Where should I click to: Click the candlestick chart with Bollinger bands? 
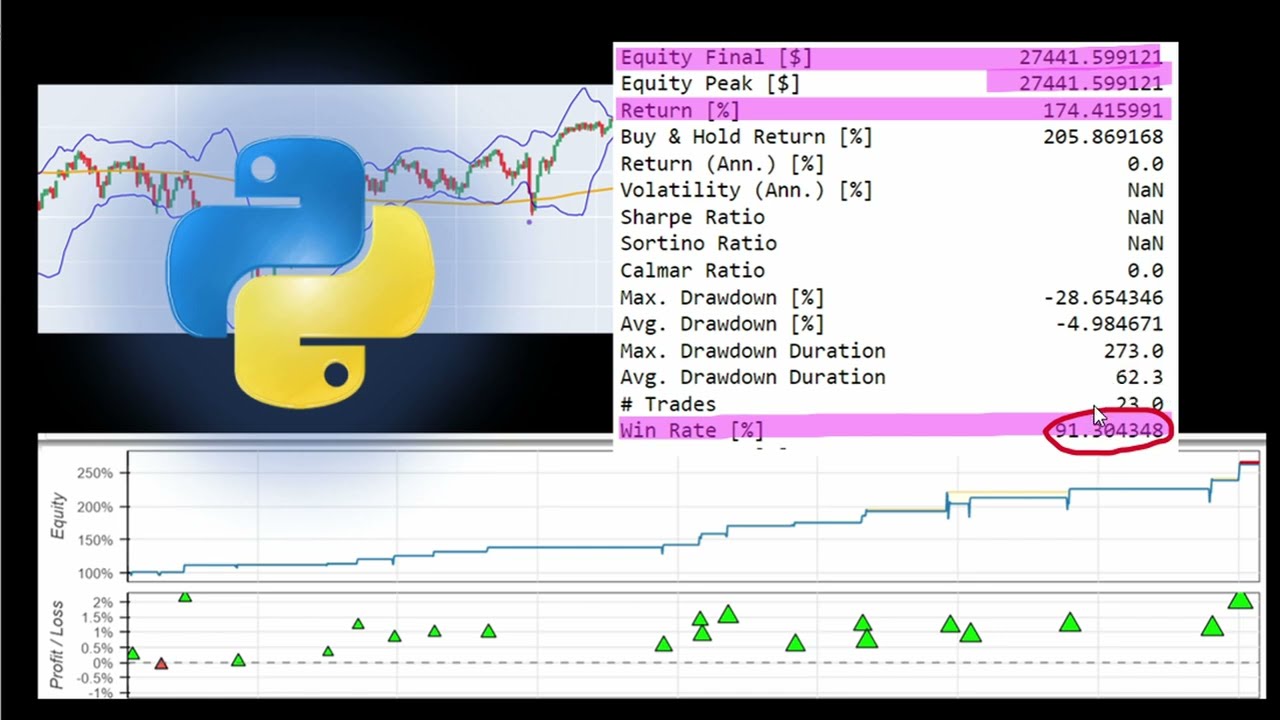pos(325,208)
